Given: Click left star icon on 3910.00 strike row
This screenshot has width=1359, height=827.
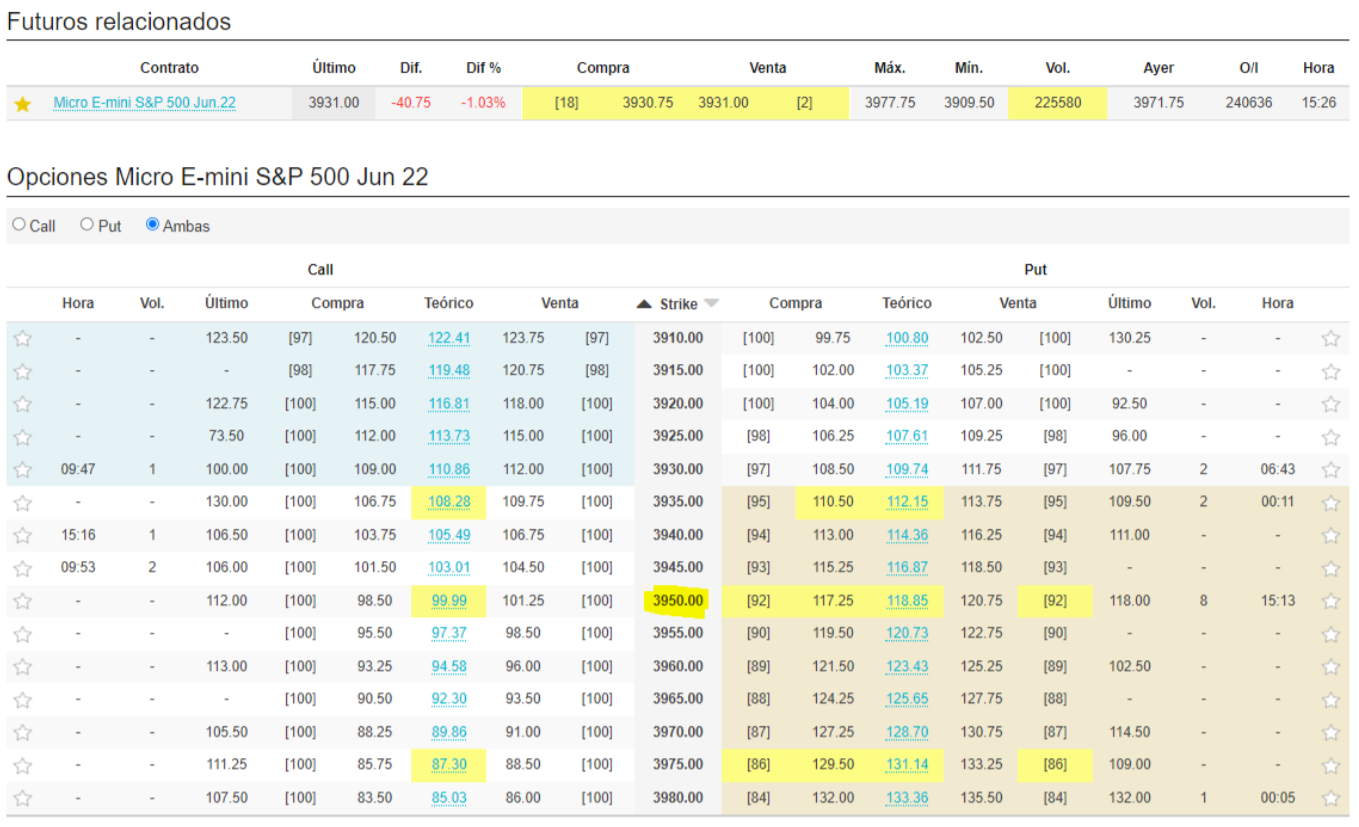Looking at the screenshot, I should [23, 338].
